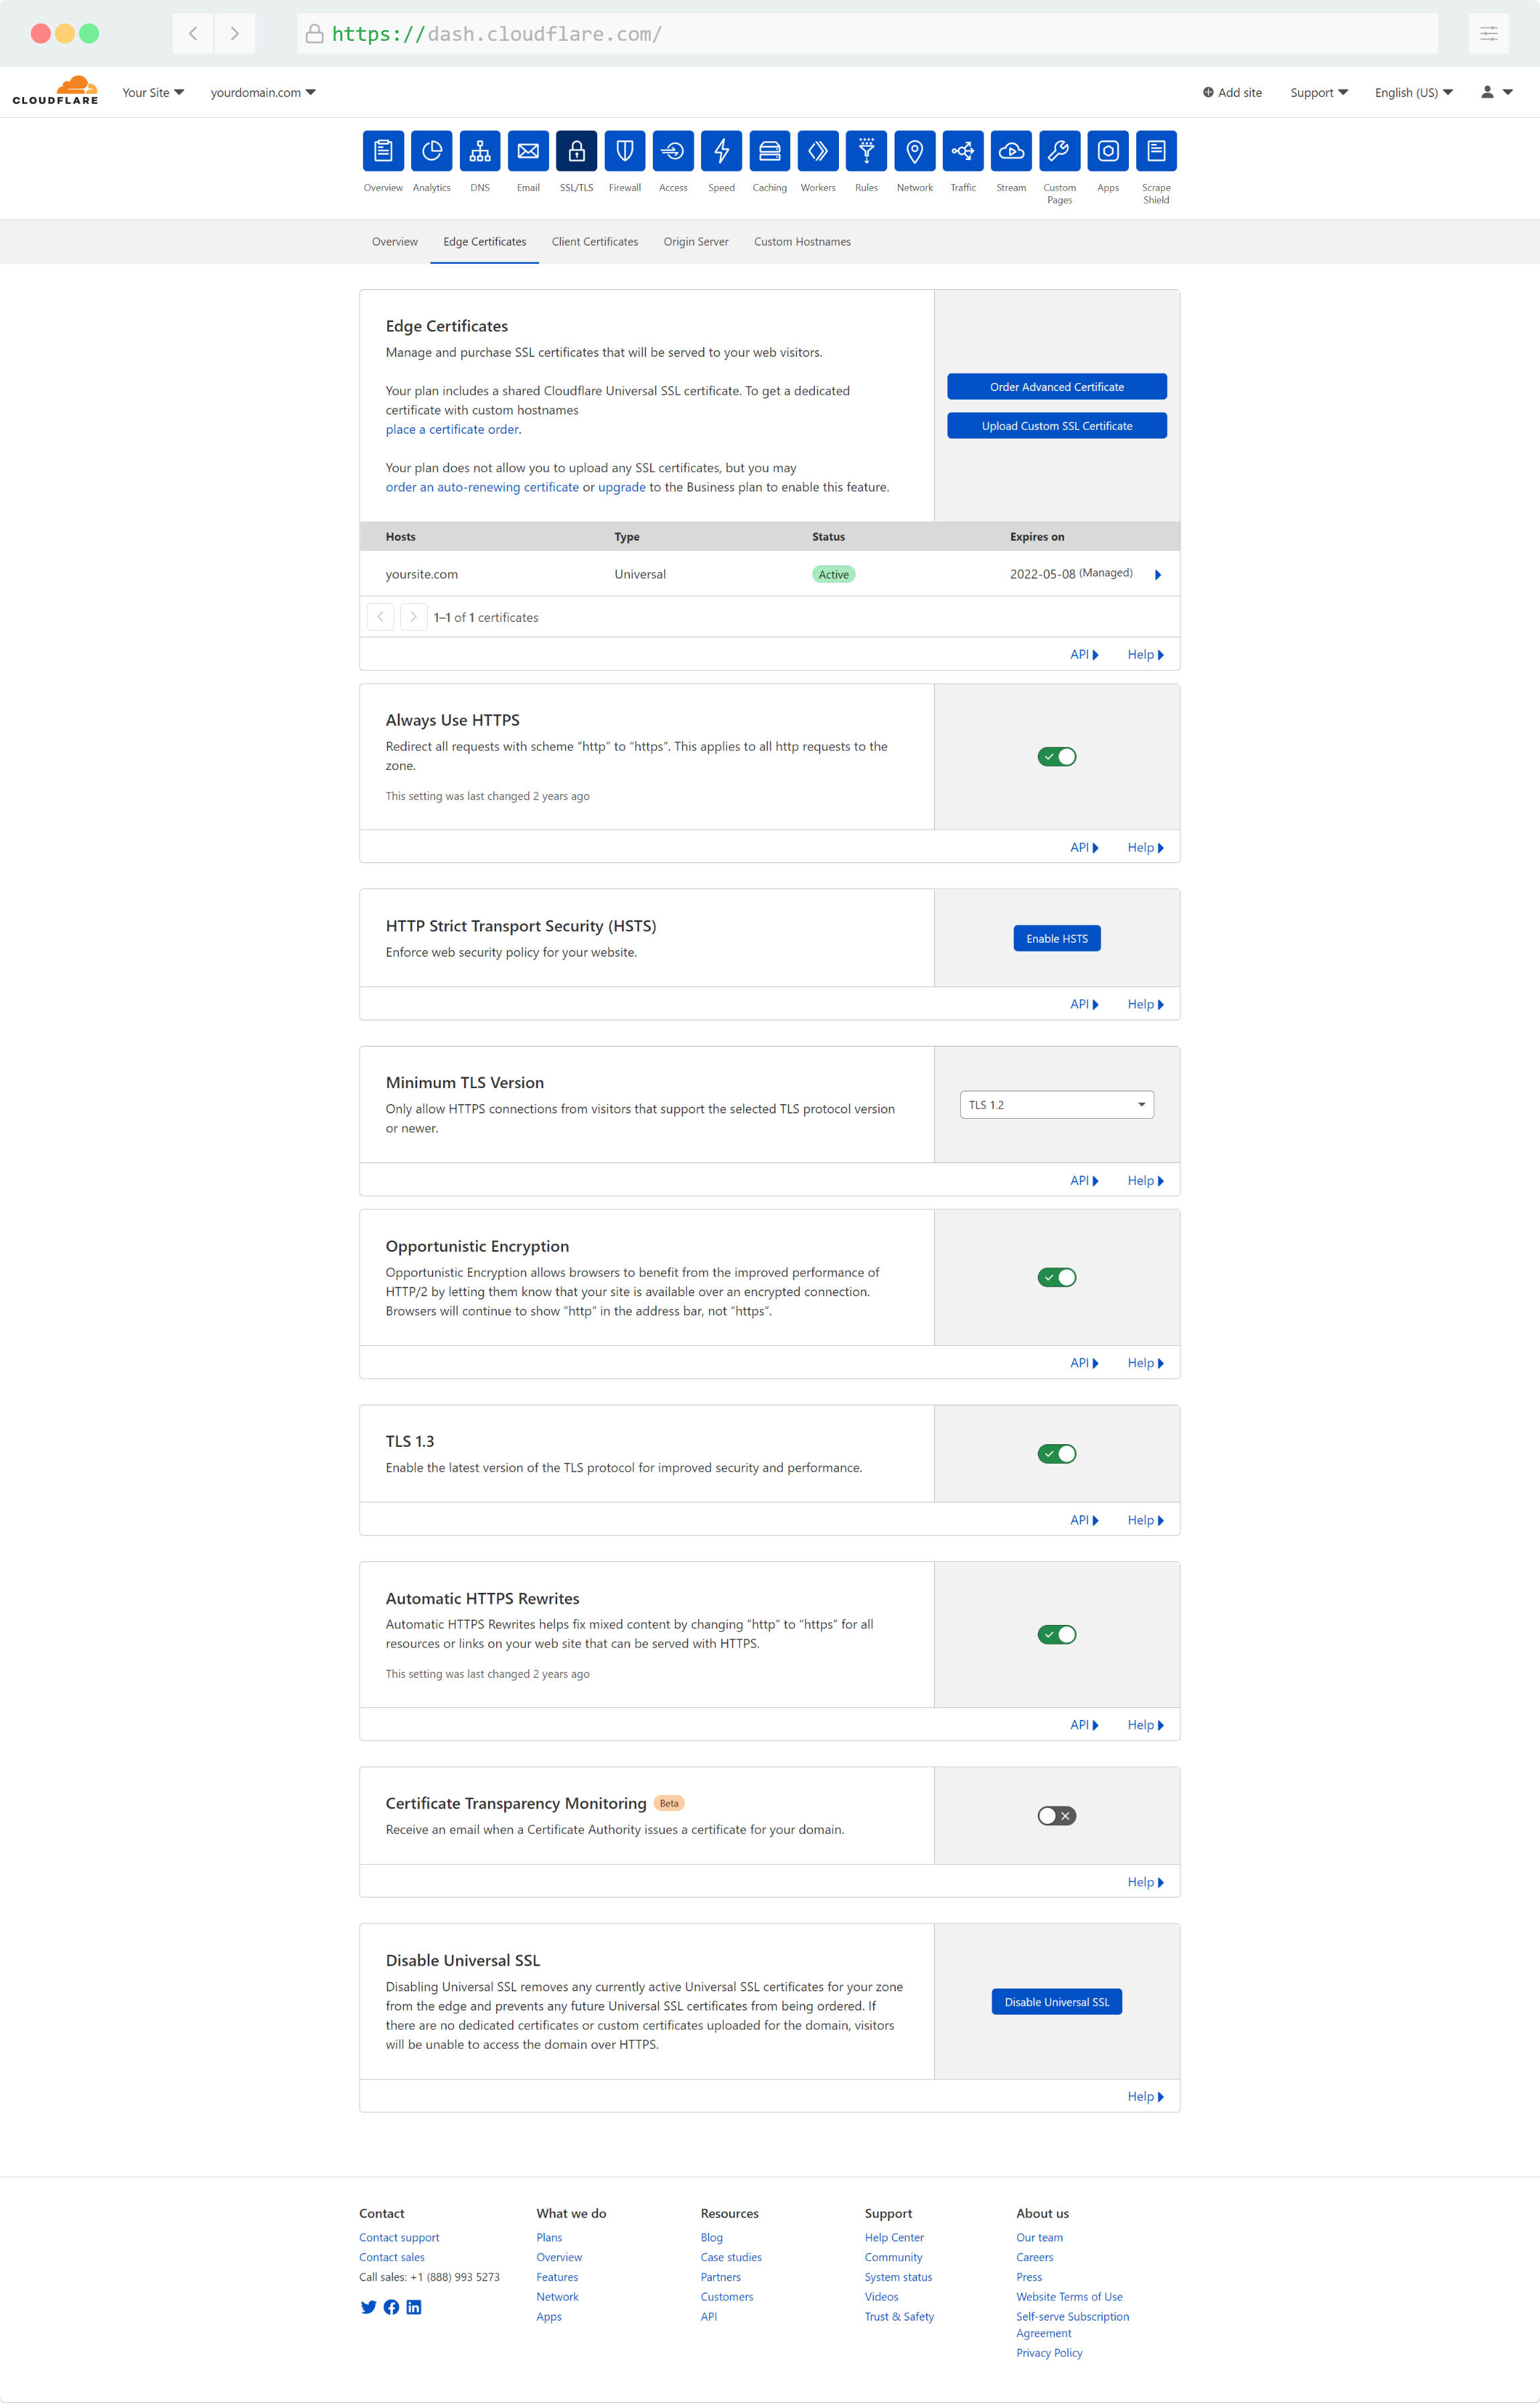Viewport: 1540px width, 2403px height.
Task: Open the Access icon
Action: click(x=673, y=151)
